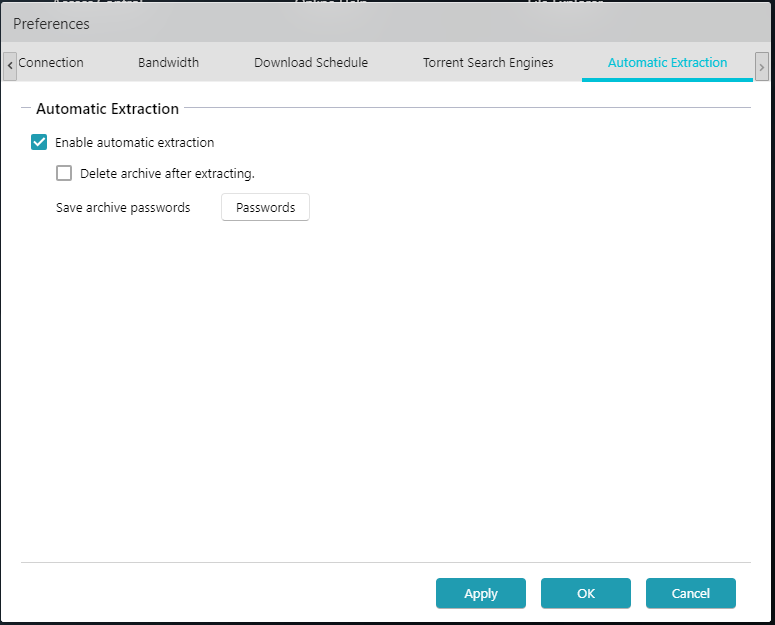
Task: Click the Automatic Extraction tab
Action: click(667, 63)
